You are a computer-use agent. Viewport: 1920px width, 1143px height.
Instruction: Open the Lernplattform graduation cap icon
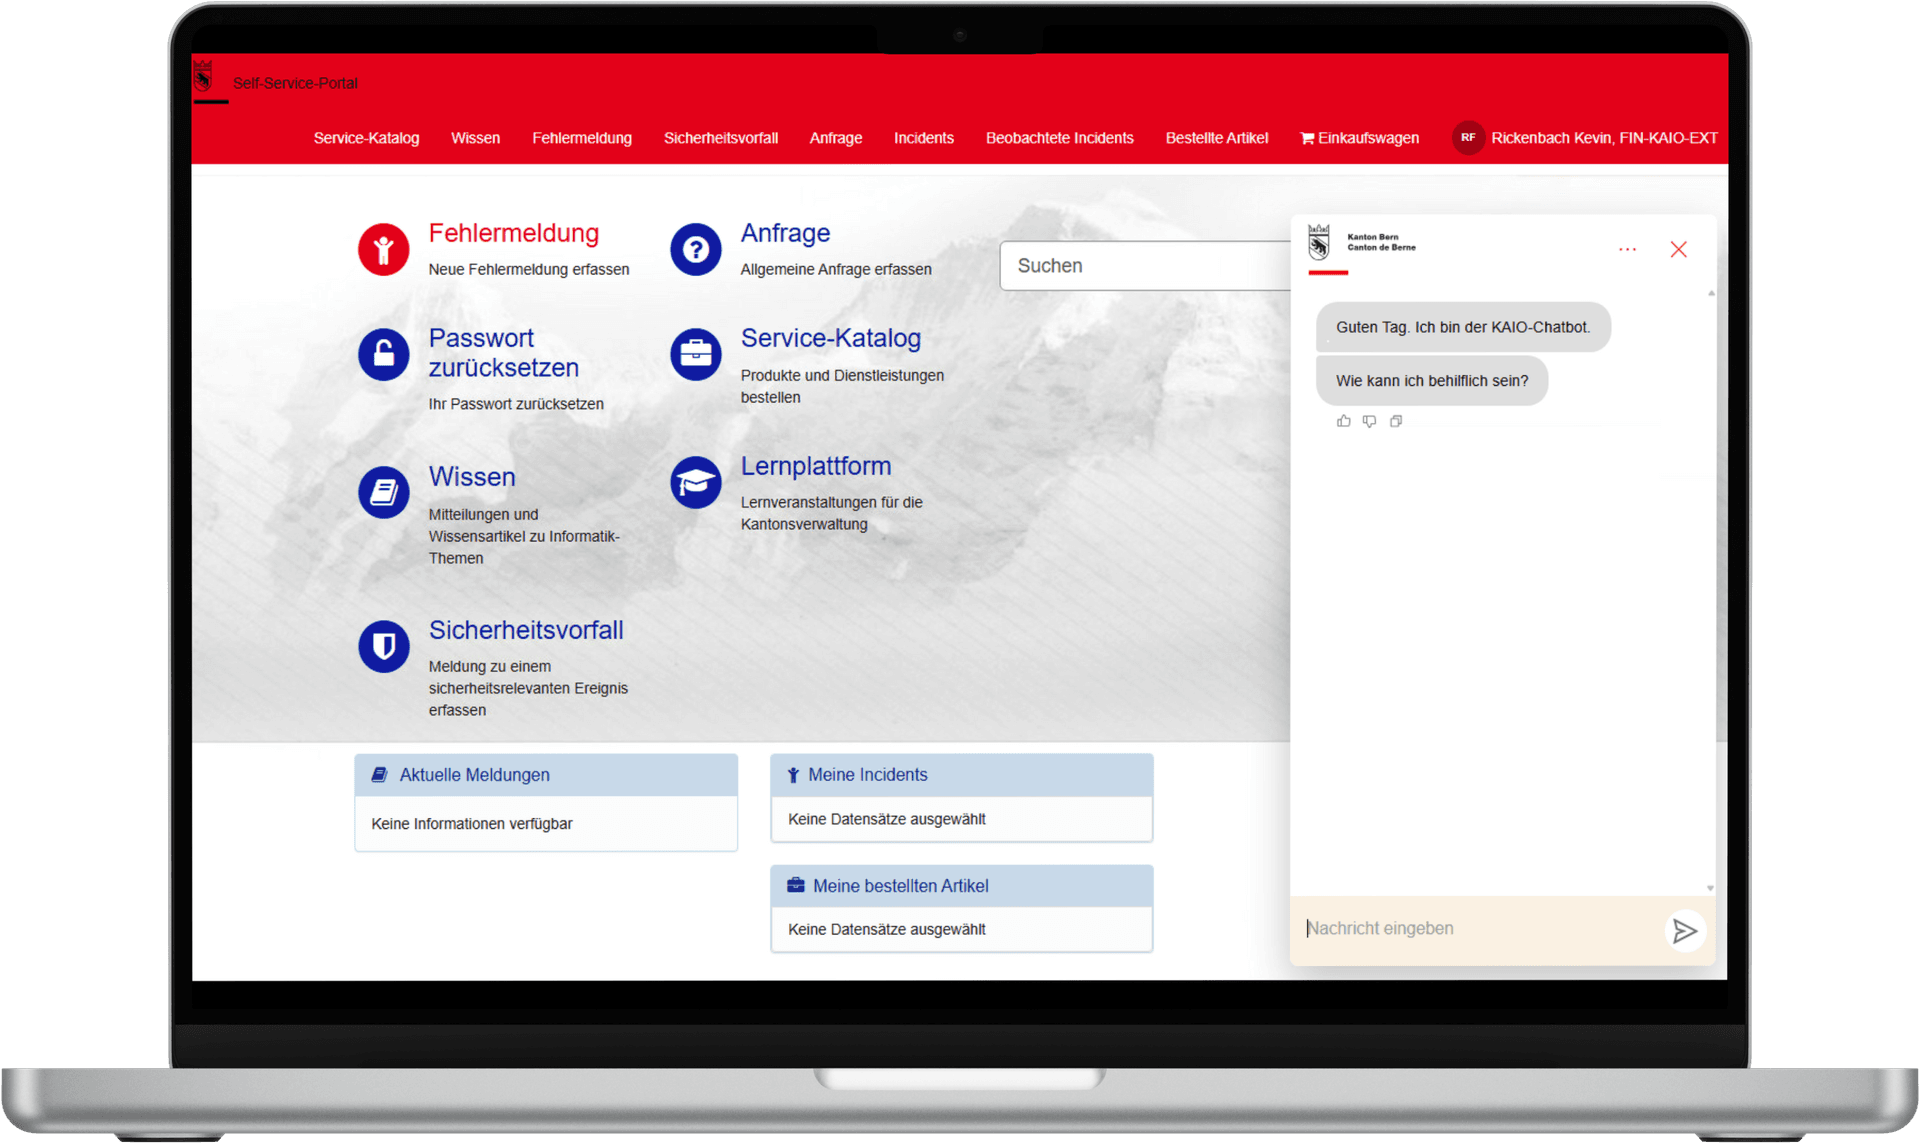click(695, 483)
